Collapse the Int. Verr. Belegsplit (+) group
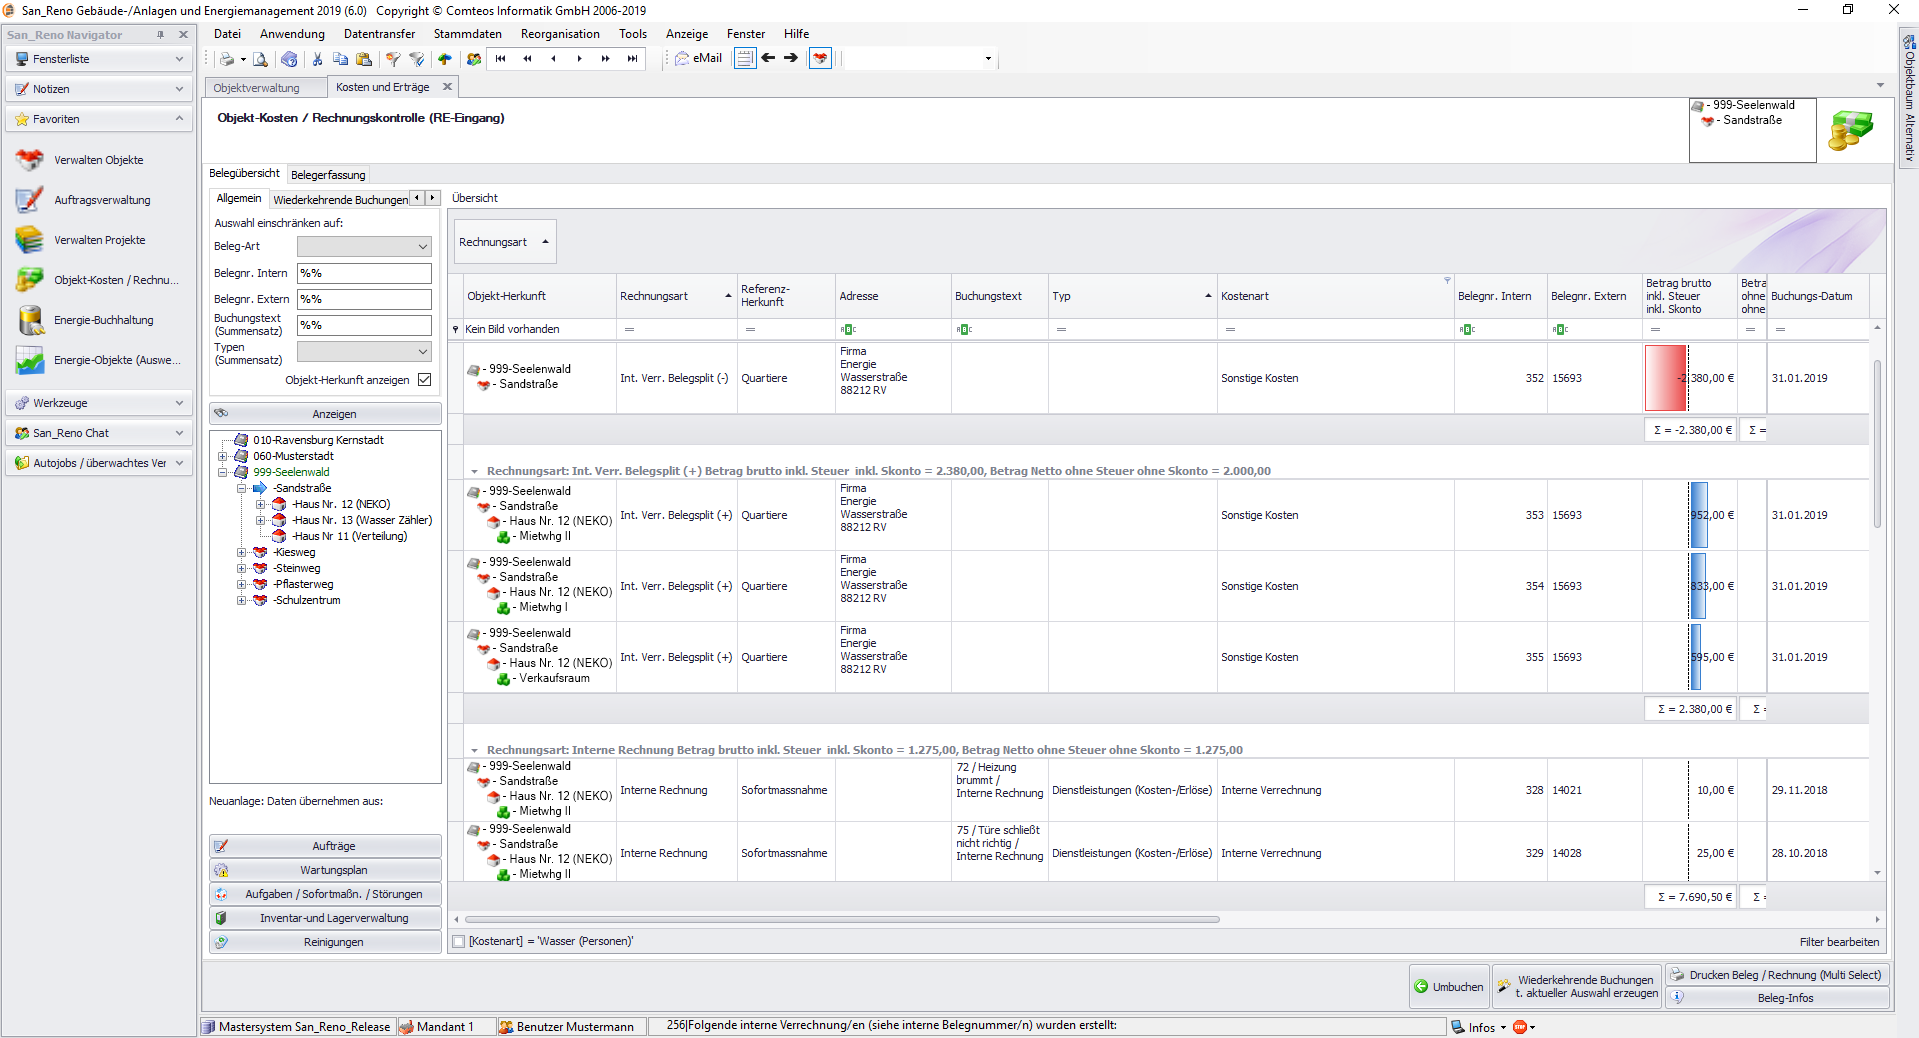The width and height of the screenshot is (1919, 1038). (475, 471)
